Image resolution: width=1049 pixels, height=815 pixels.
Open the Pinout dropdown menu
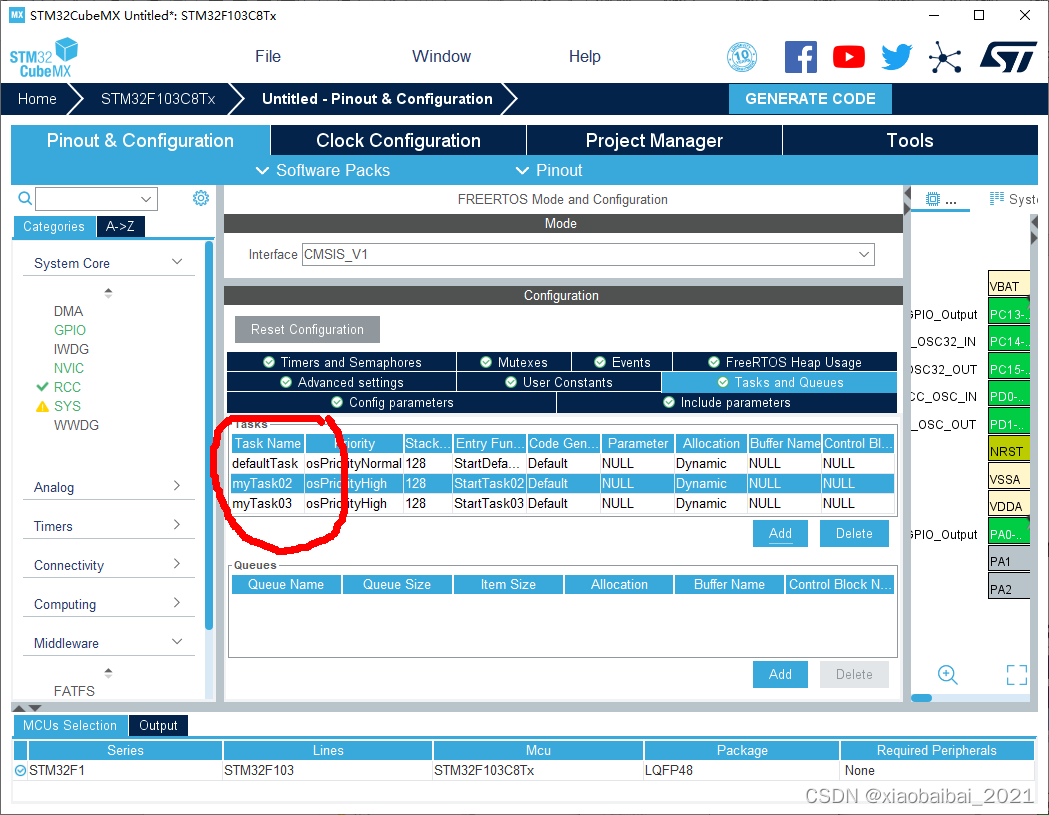(549, 170)
